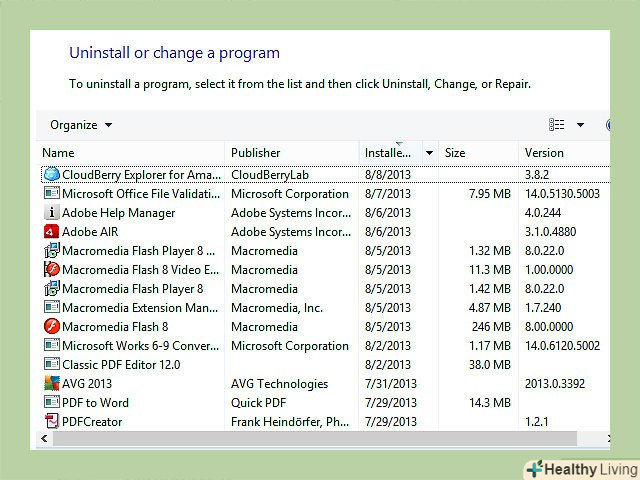The width and height of the screenshot is (640, 480).
Task: Click version 1.7.240 cell
Action: click(x=543, y=307)
